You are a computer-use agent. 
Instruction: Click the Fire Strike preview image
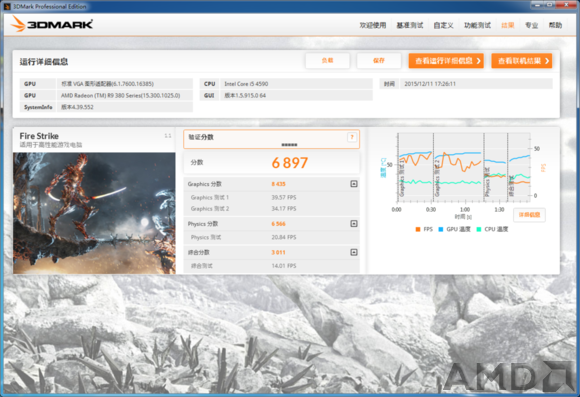[94, 213]
